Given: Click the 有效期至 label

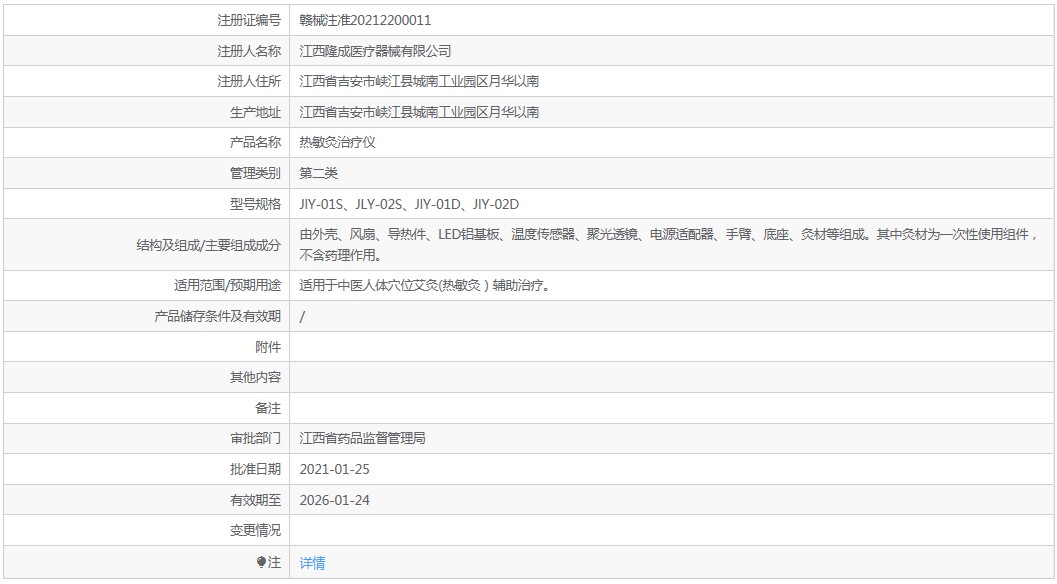Looking at the screenshot, I should [255, 500].
